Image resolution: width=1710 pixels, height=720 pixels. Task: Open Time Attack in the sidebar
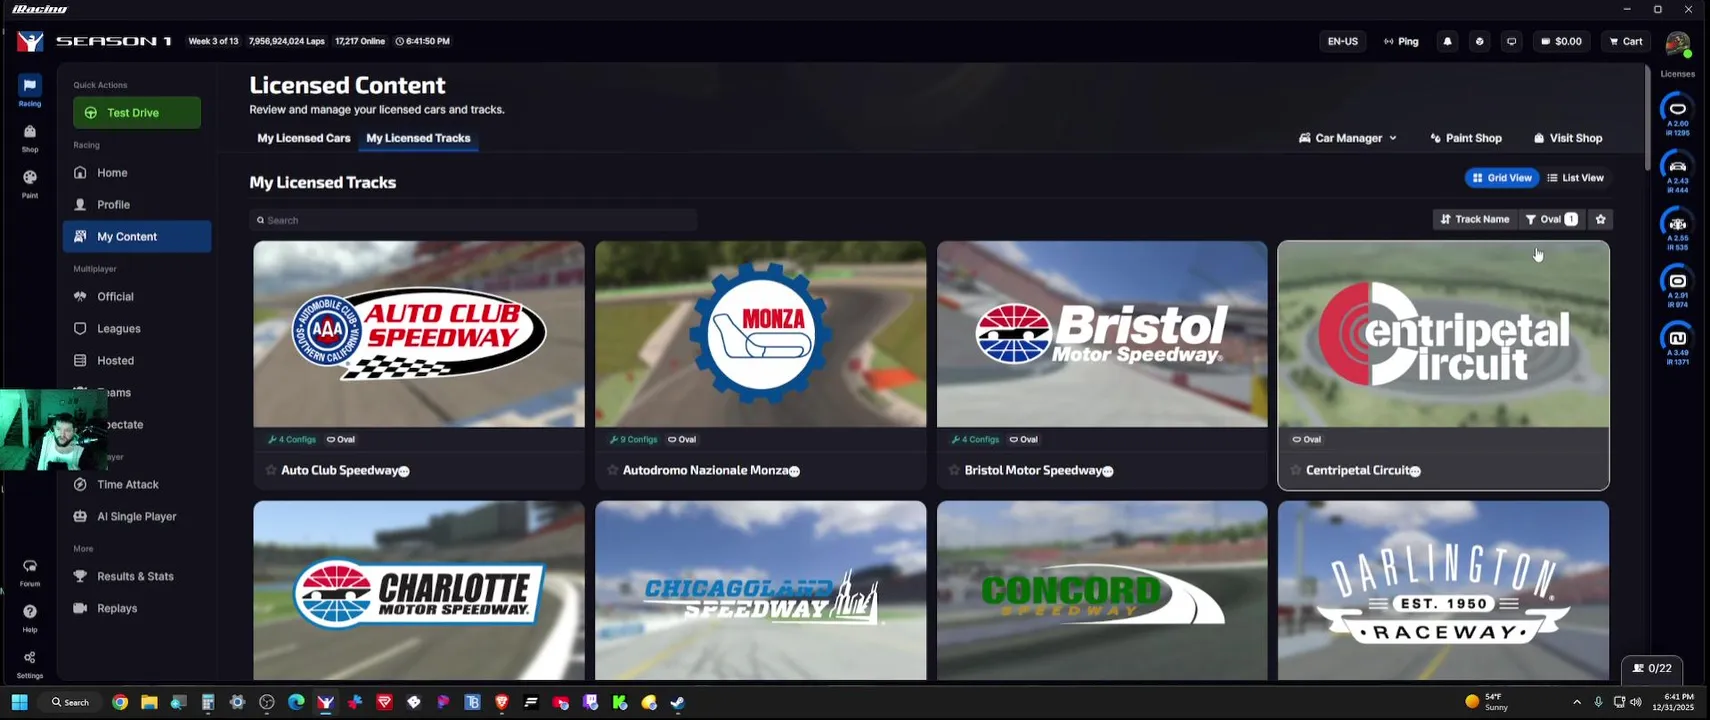[x=137, y=485]
